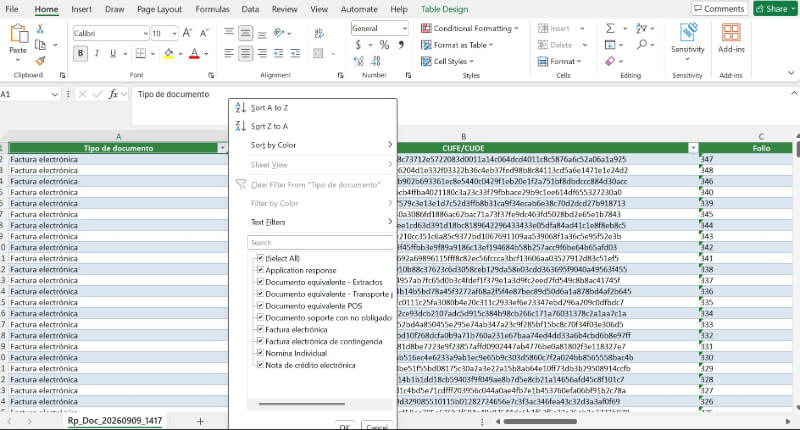Apply Percent Style format
The image size is (800, 430).
coord(384,45)
